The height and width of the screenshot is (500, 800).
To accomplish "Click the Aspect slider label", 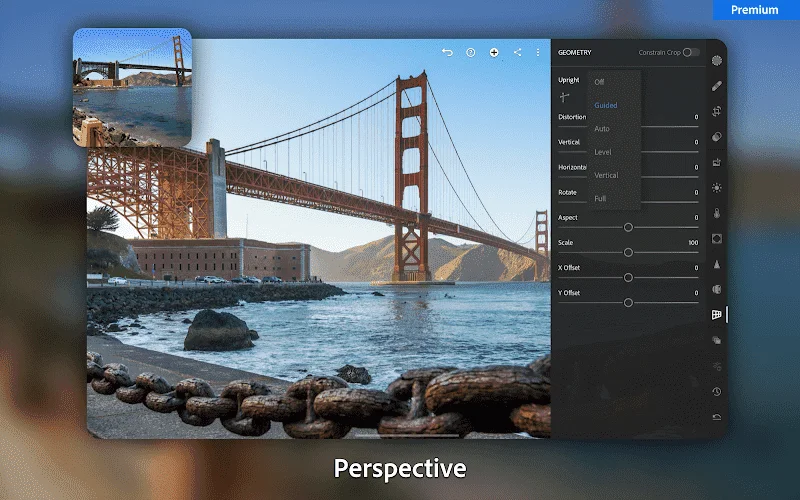I will pyautogui.click(x=567, y=217).
